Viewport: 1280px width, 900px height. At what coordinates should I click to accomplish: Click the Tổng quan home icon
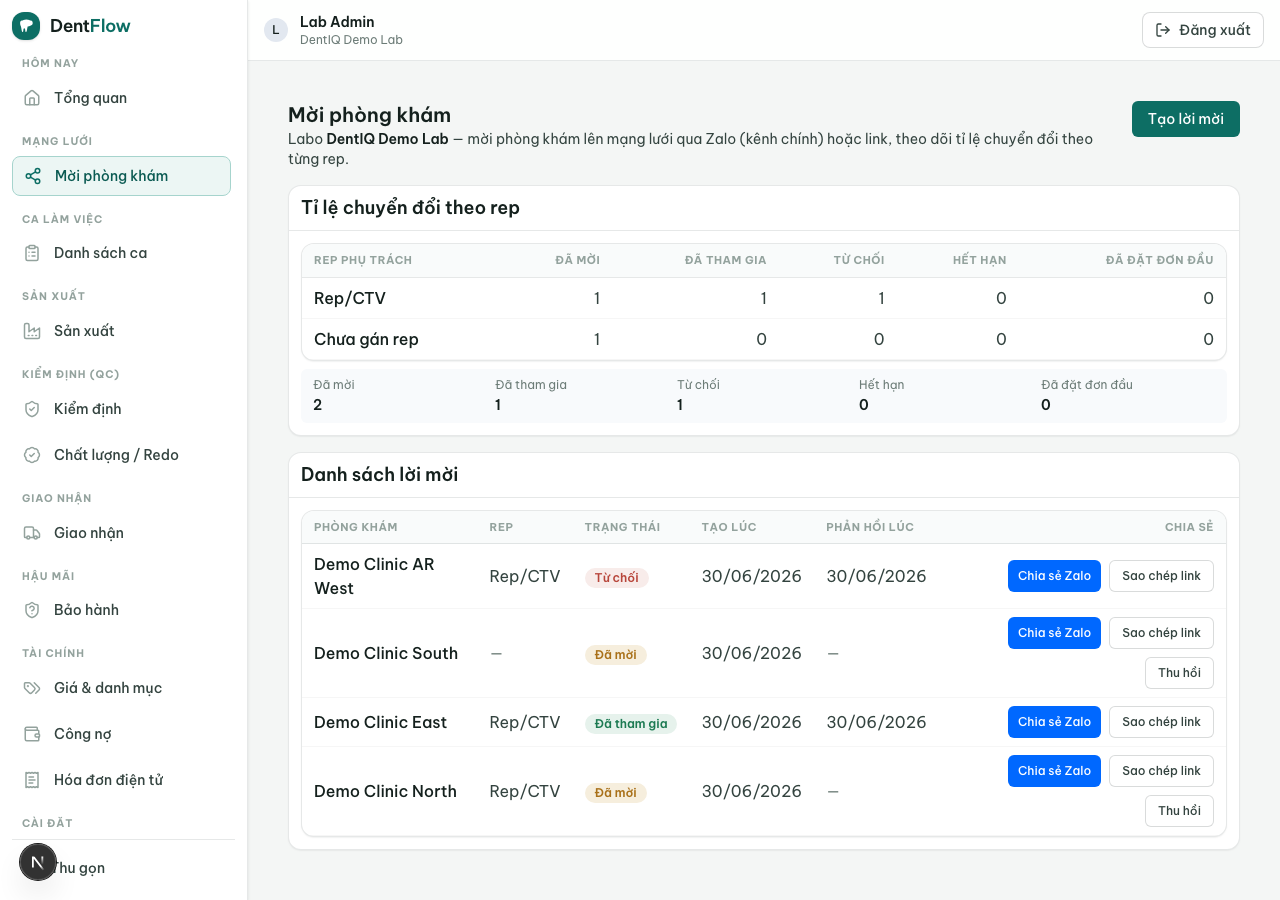pyautogui.click(x=32, y=98)
